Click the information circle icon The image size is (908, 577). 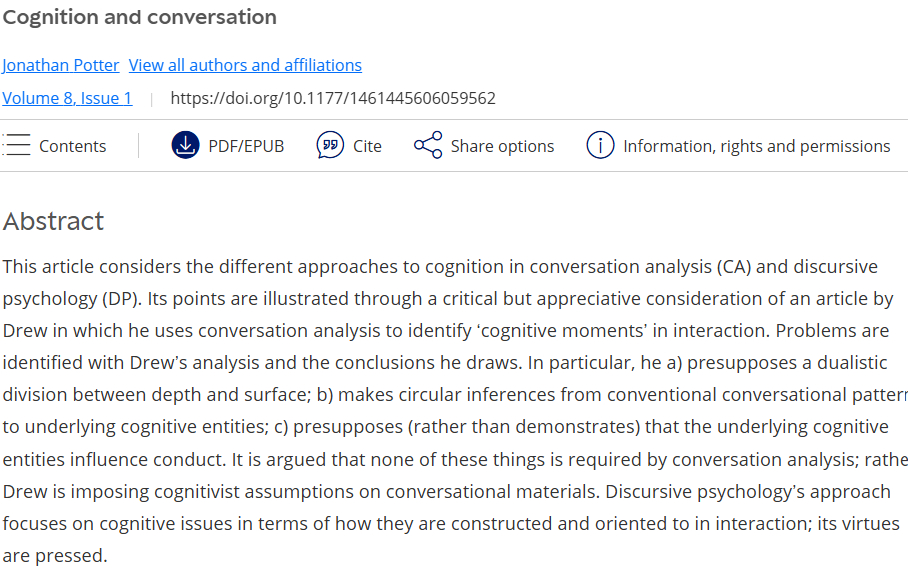tap(600, 145)
